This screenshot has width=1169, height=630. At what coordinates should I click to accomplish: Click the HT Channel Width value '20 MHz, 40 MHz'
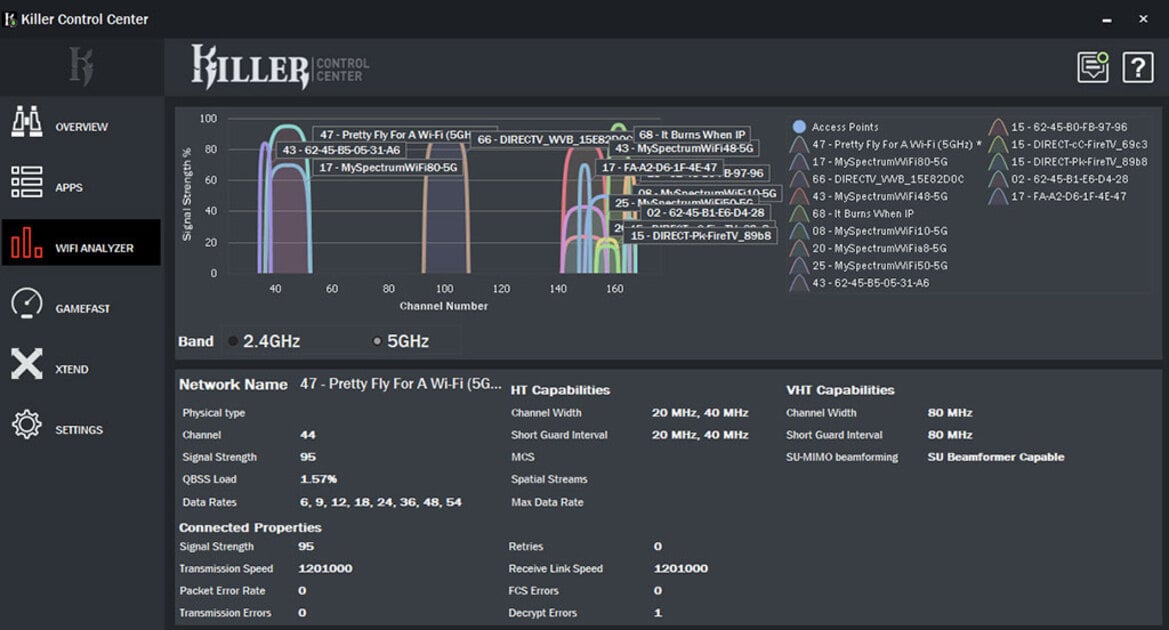pos(699,413)
